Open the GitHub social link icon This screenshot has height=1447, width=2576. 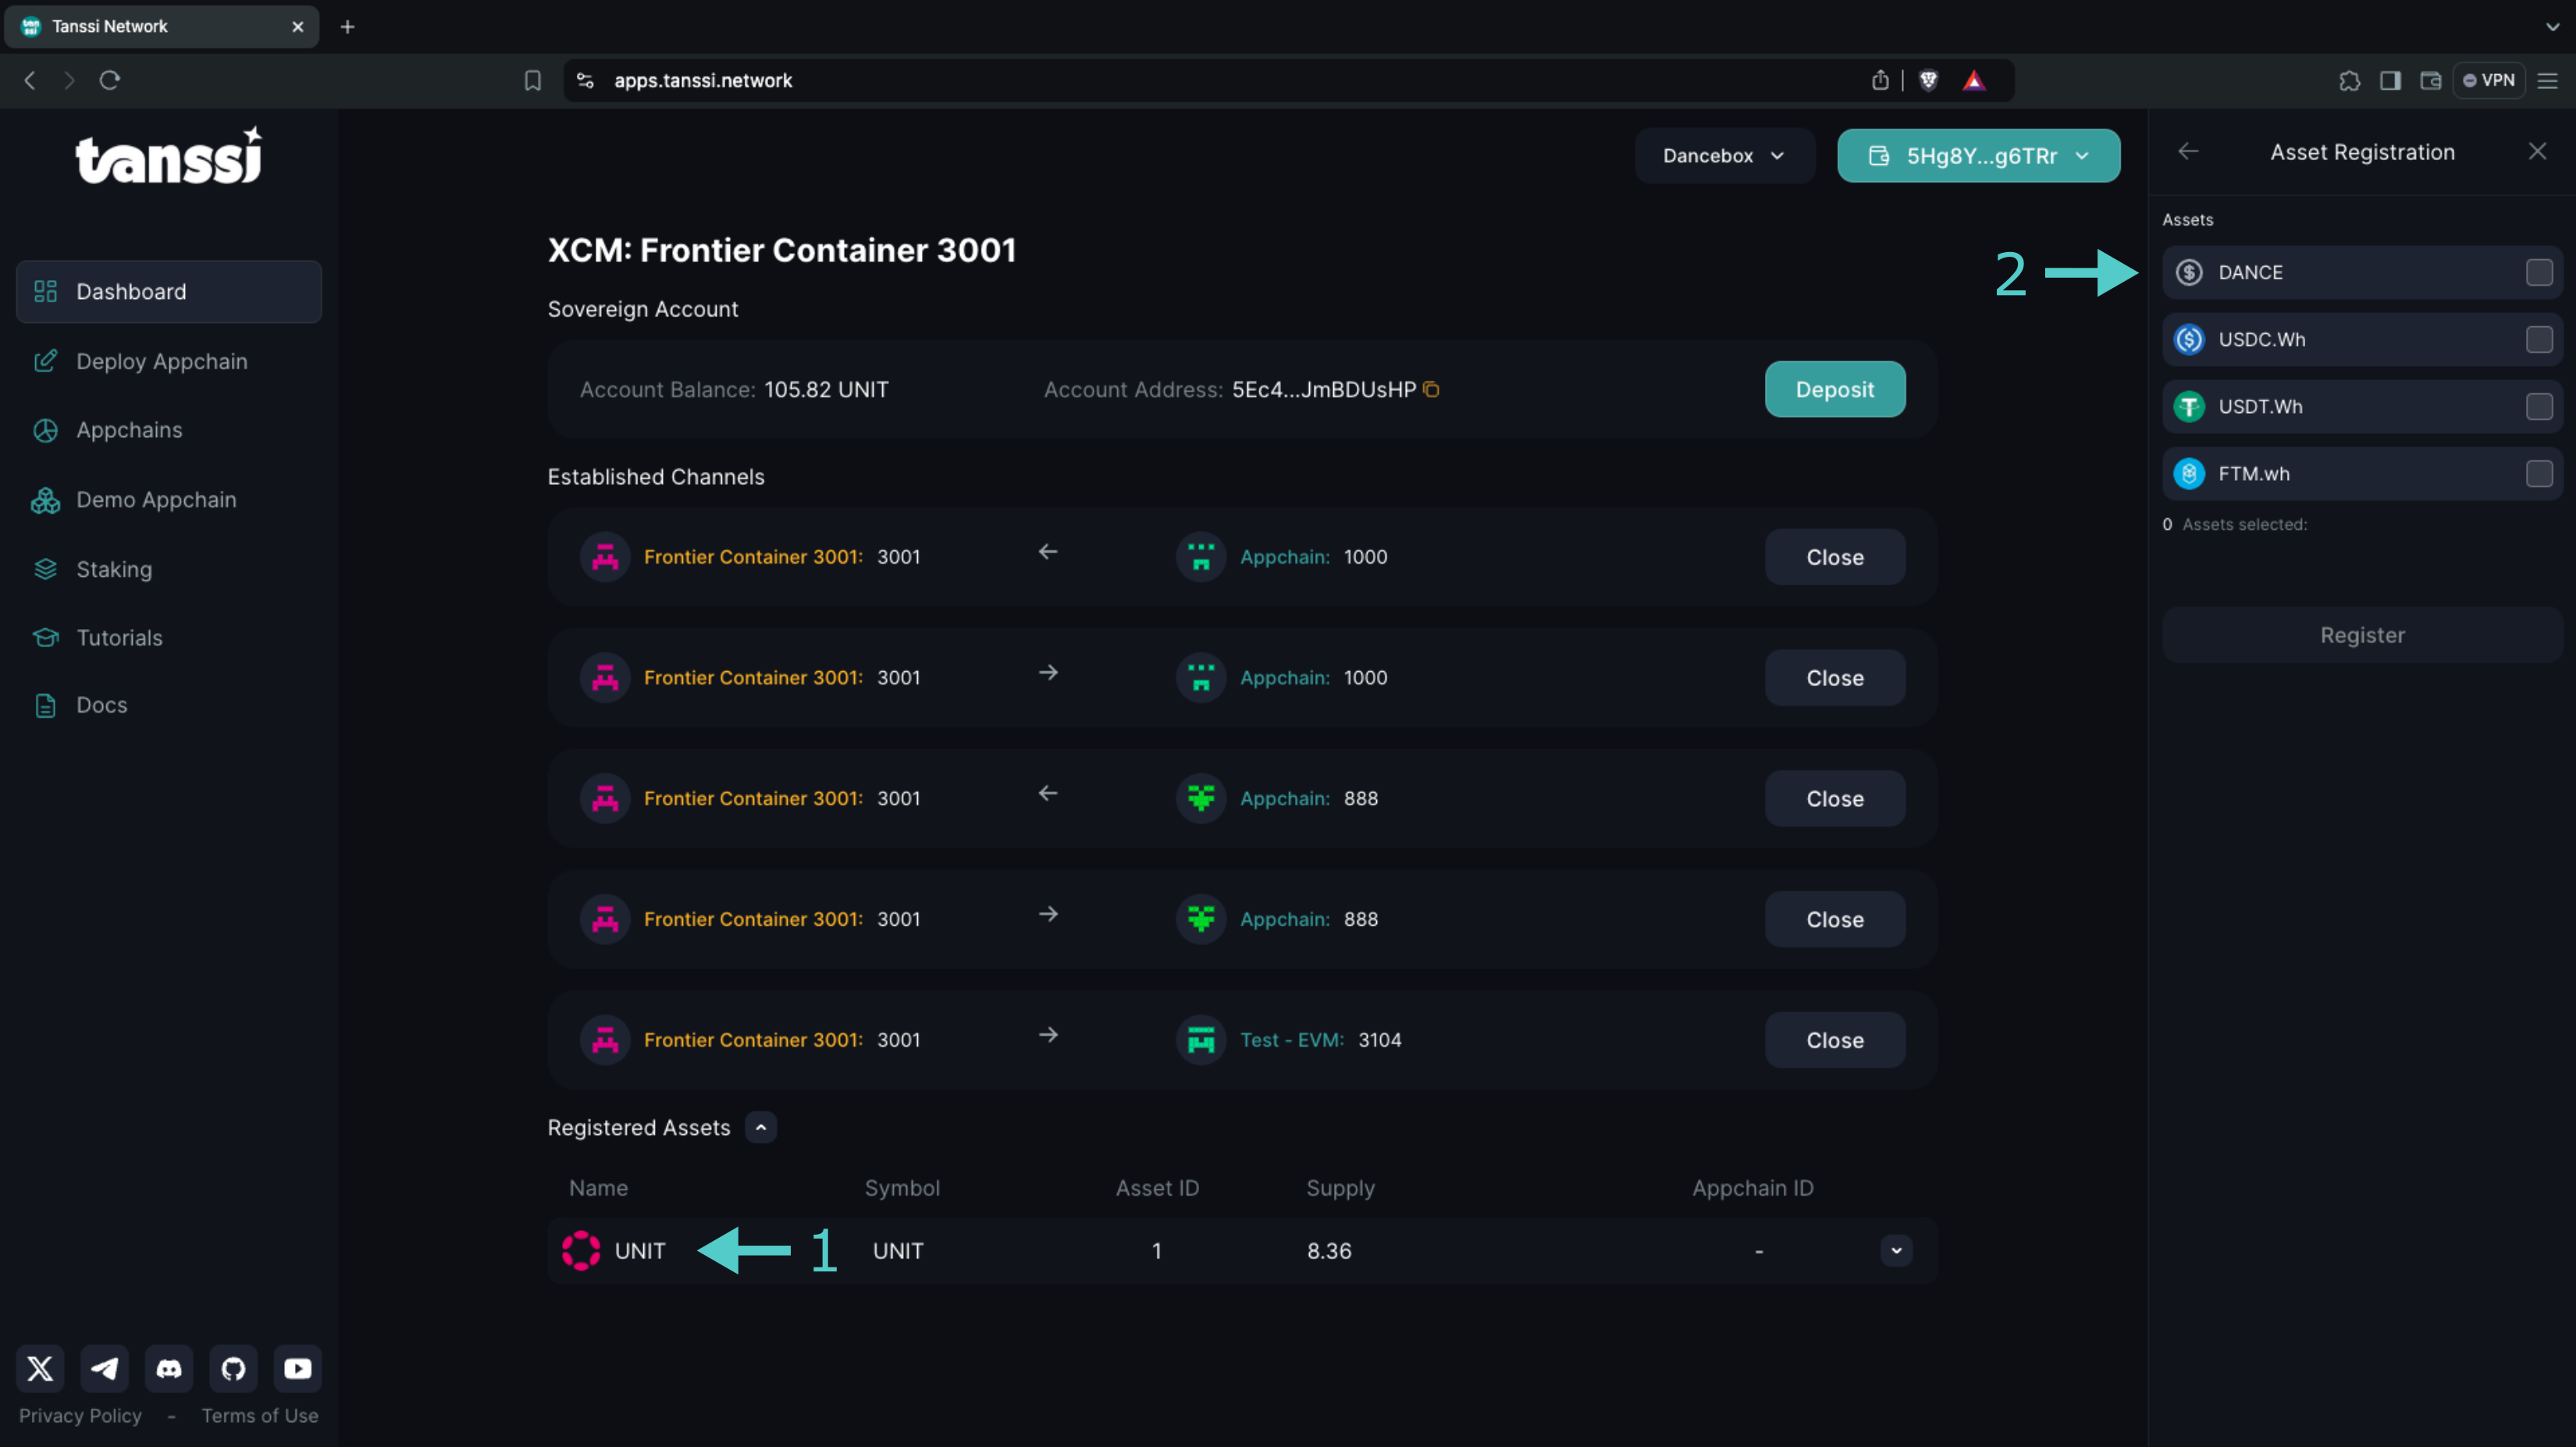pos(233,1368)
